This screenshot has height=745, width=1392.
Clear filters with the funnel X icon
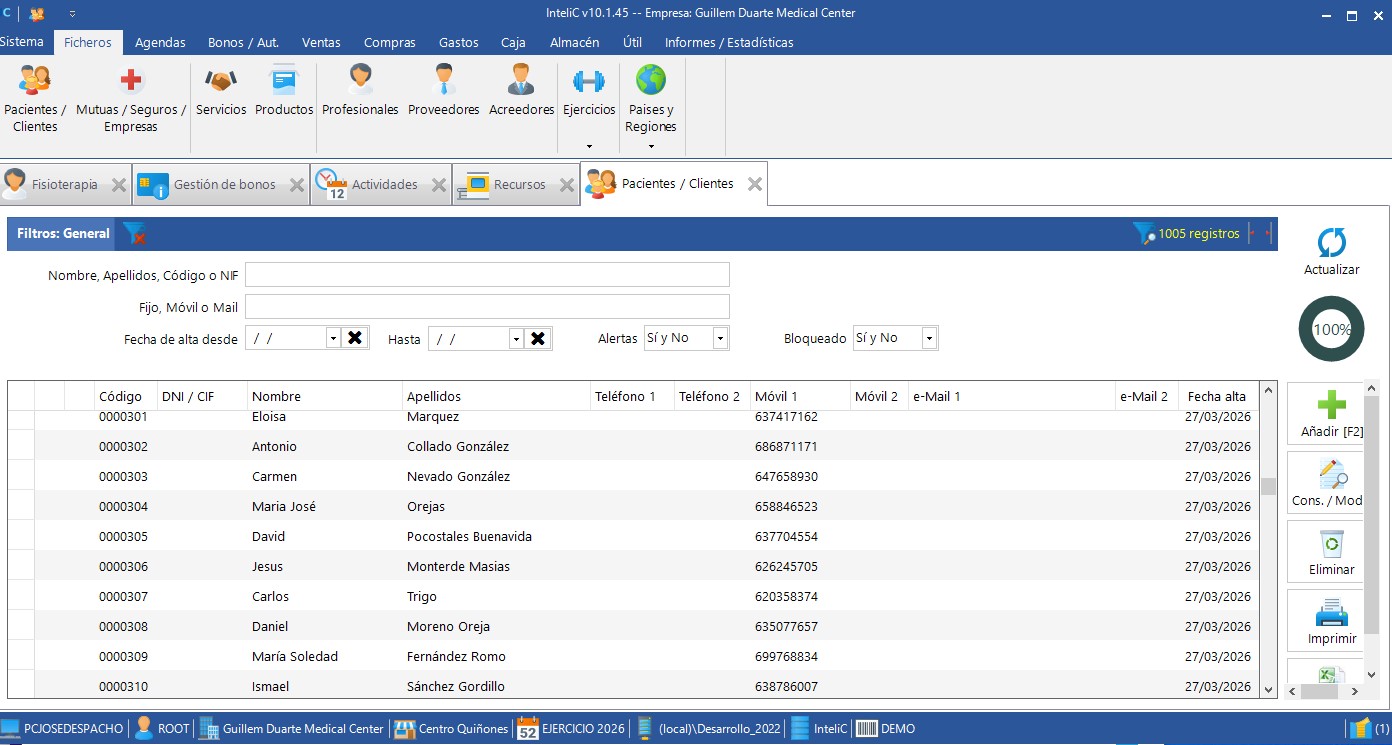pyautogui.click(x=134, y=234)
